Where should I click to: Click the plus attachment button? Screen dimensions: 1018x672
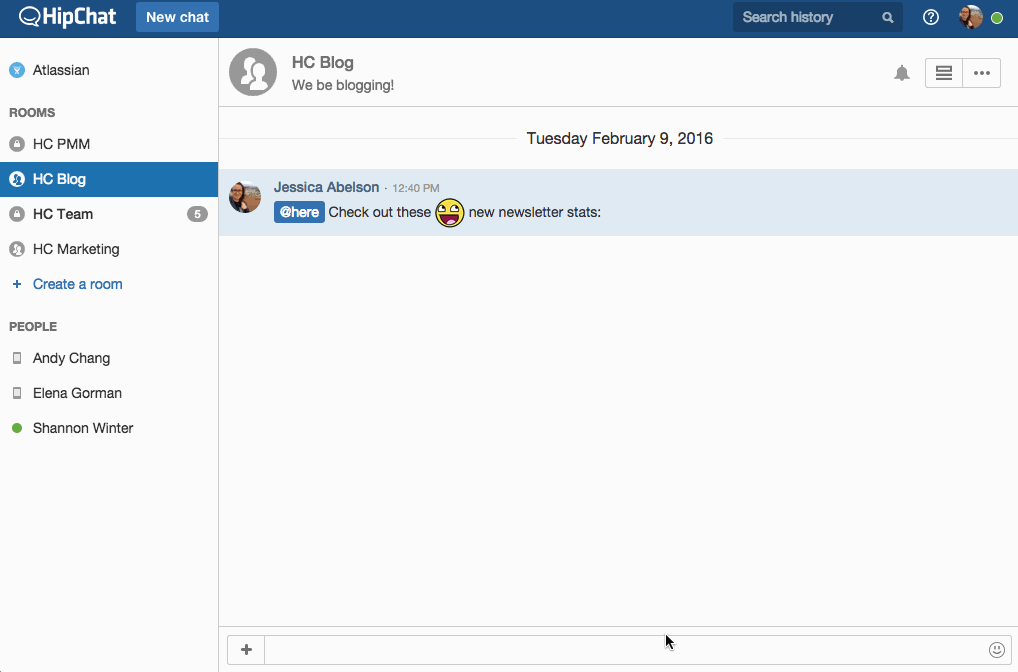[246, 650]
